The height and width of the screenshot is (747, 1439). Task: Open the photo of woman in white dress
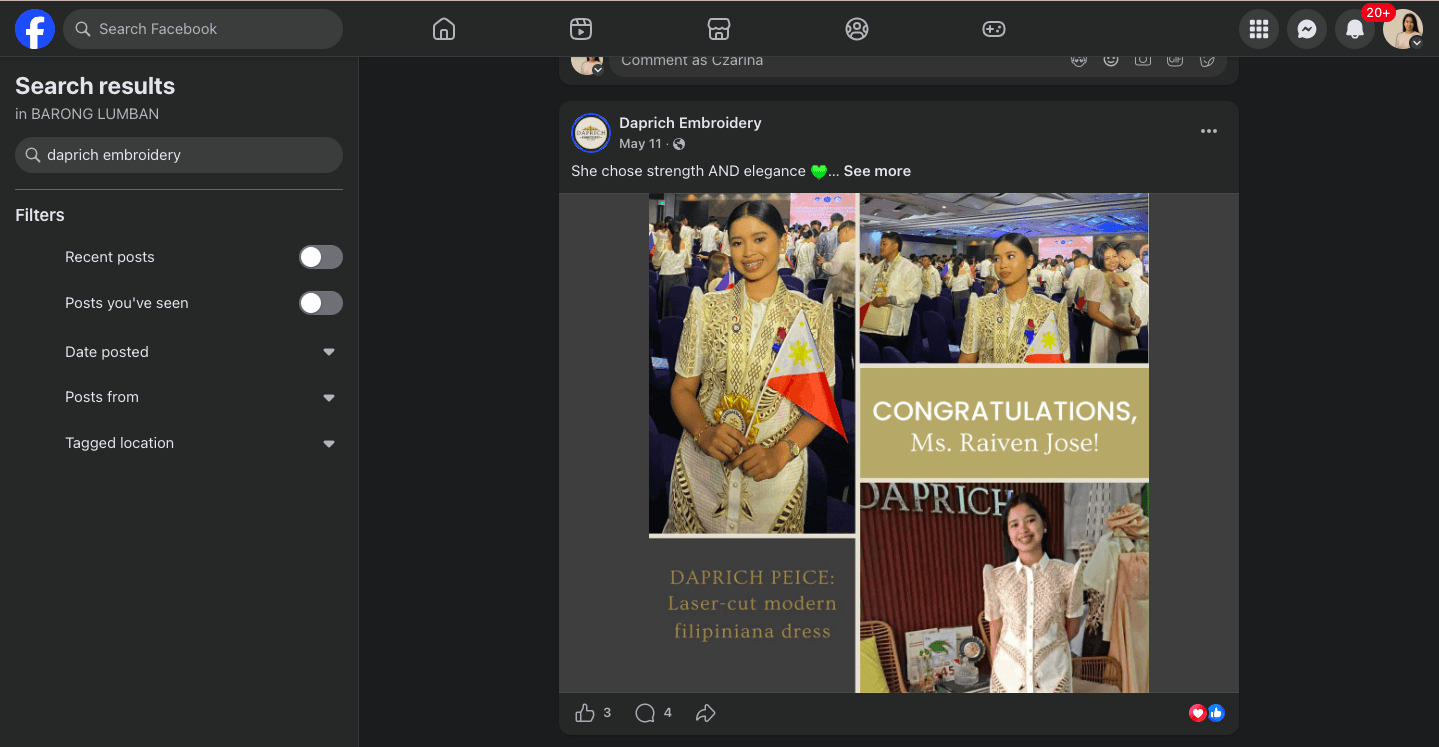pos(1004,588)
